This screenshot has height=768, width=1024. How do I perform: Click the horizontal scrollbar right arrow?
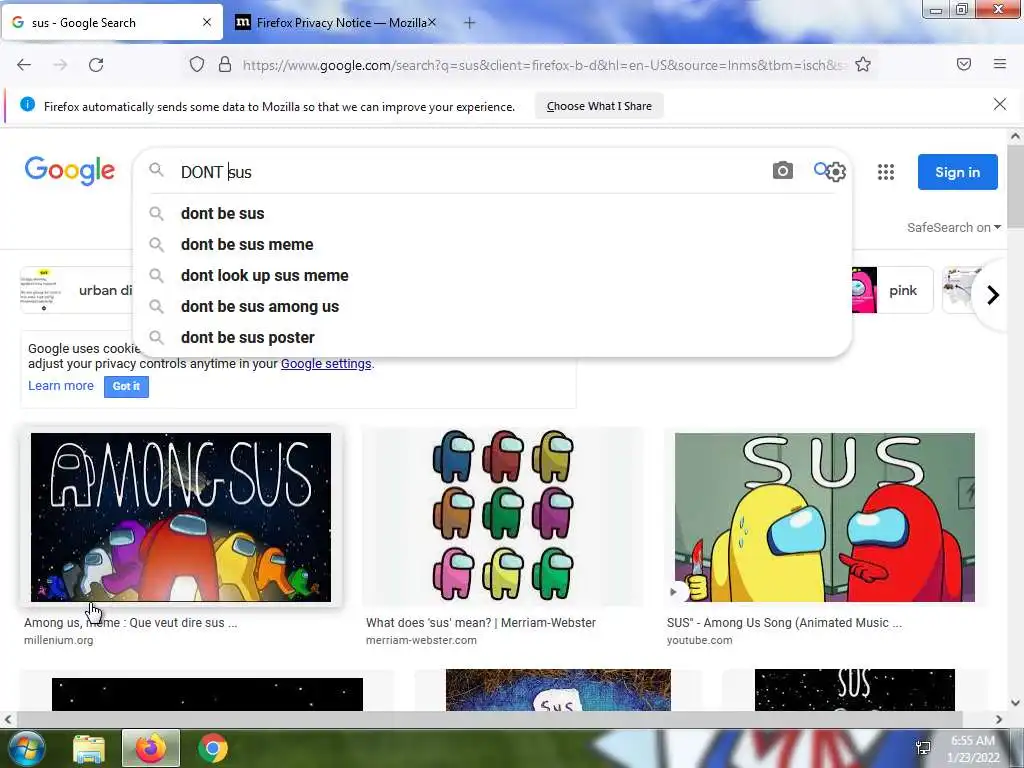click(x=999, y=719)
